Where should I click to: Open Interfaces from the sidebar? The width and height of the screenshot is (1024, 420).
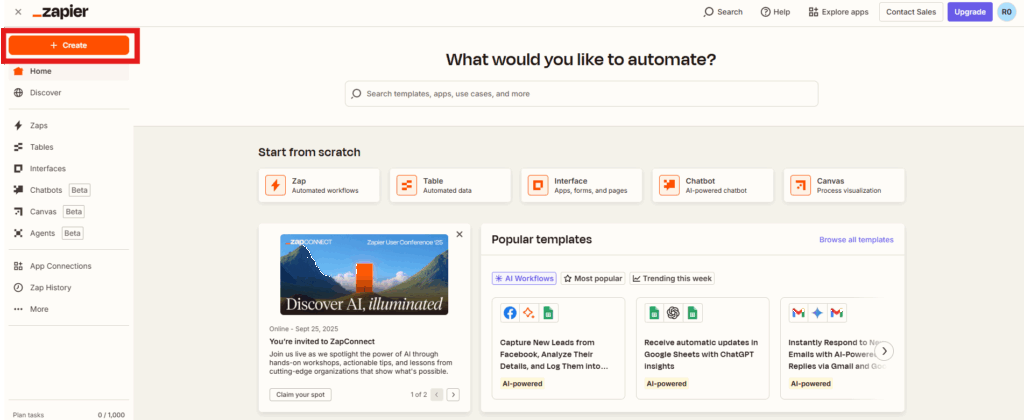[69, 169]
